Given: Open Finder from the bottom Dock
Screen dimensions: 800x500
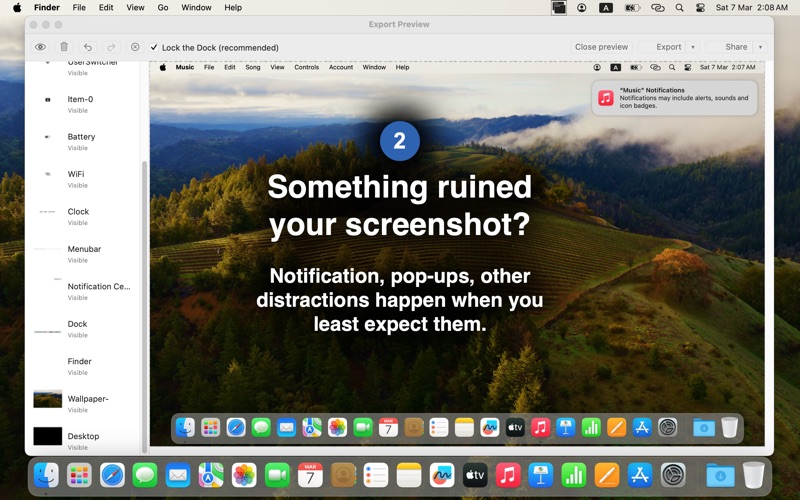Looking at the screenshot, I should 46,475.
